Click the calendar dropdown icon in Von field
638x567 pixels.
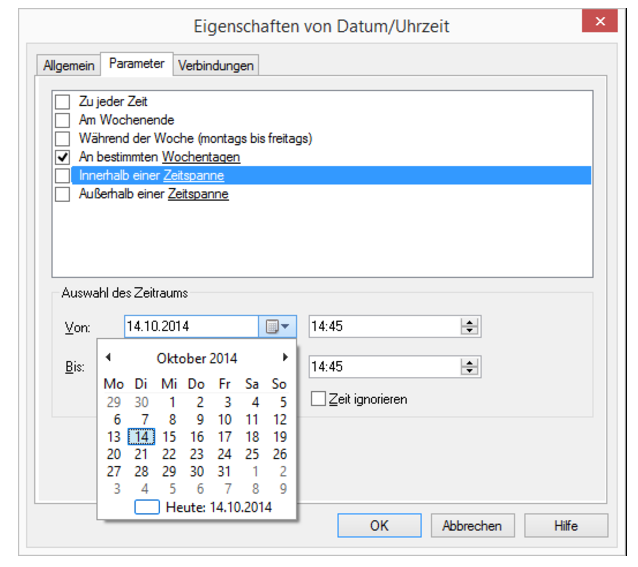[x=278, y=326]
